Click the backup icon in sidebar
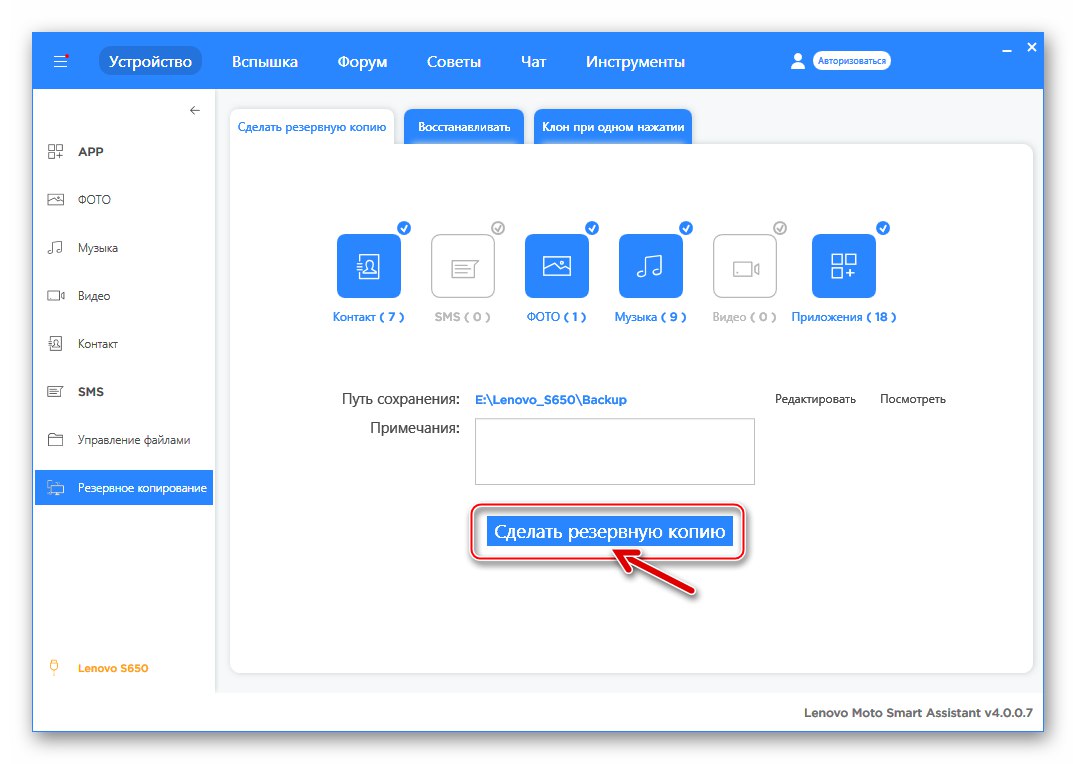 tap(56, 488)
